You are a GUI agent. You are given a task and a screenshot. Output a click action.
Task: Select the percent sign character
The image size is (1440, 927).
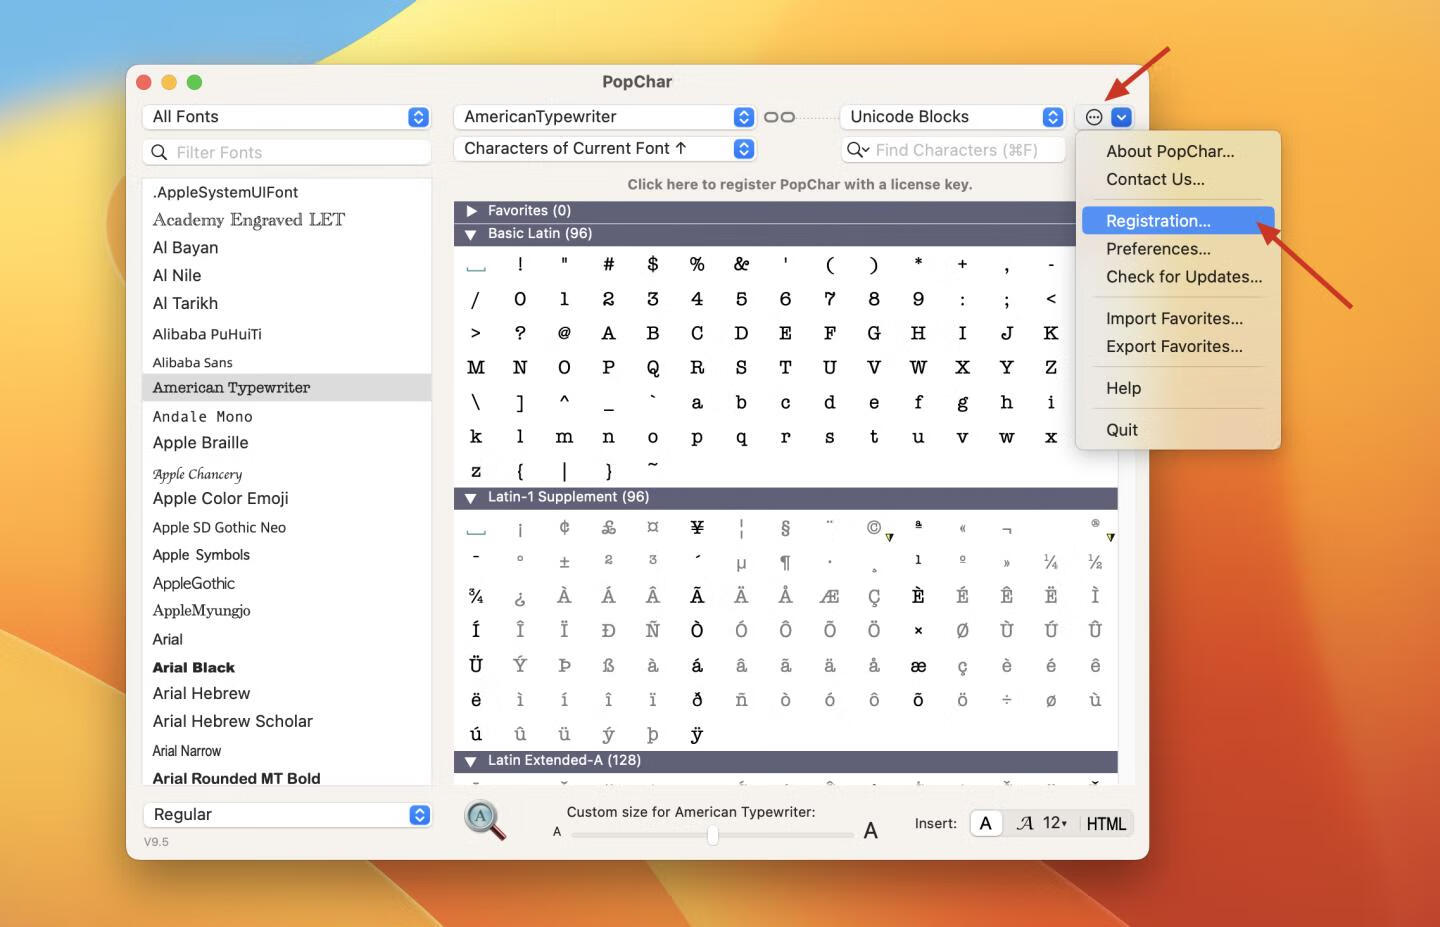[x=697, y=264]
